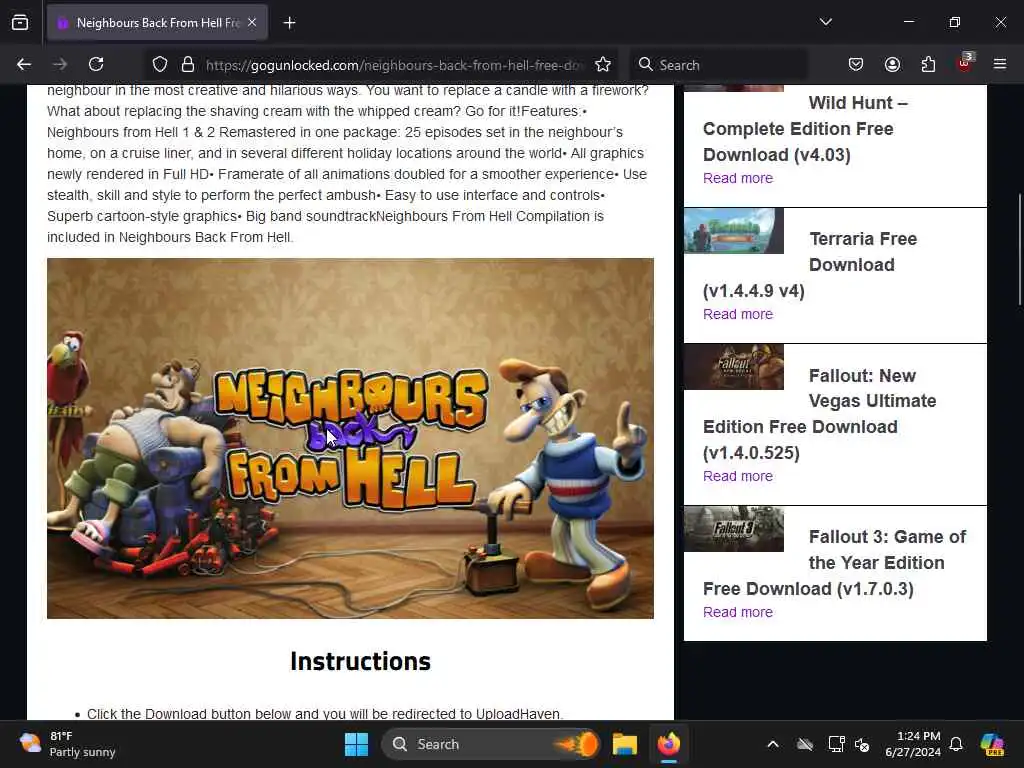Click Read more under Fallout: New Vegas
1024x768 pixels.
tap(737, 476)
